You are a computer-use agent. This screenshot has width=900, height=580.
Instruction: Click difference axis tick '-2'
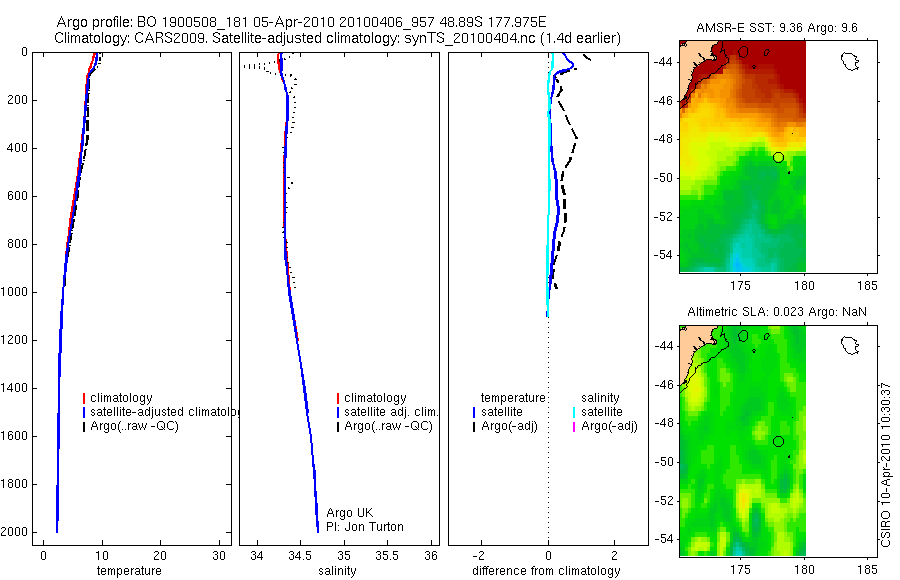pyautogui.click(x=479, y=556)
